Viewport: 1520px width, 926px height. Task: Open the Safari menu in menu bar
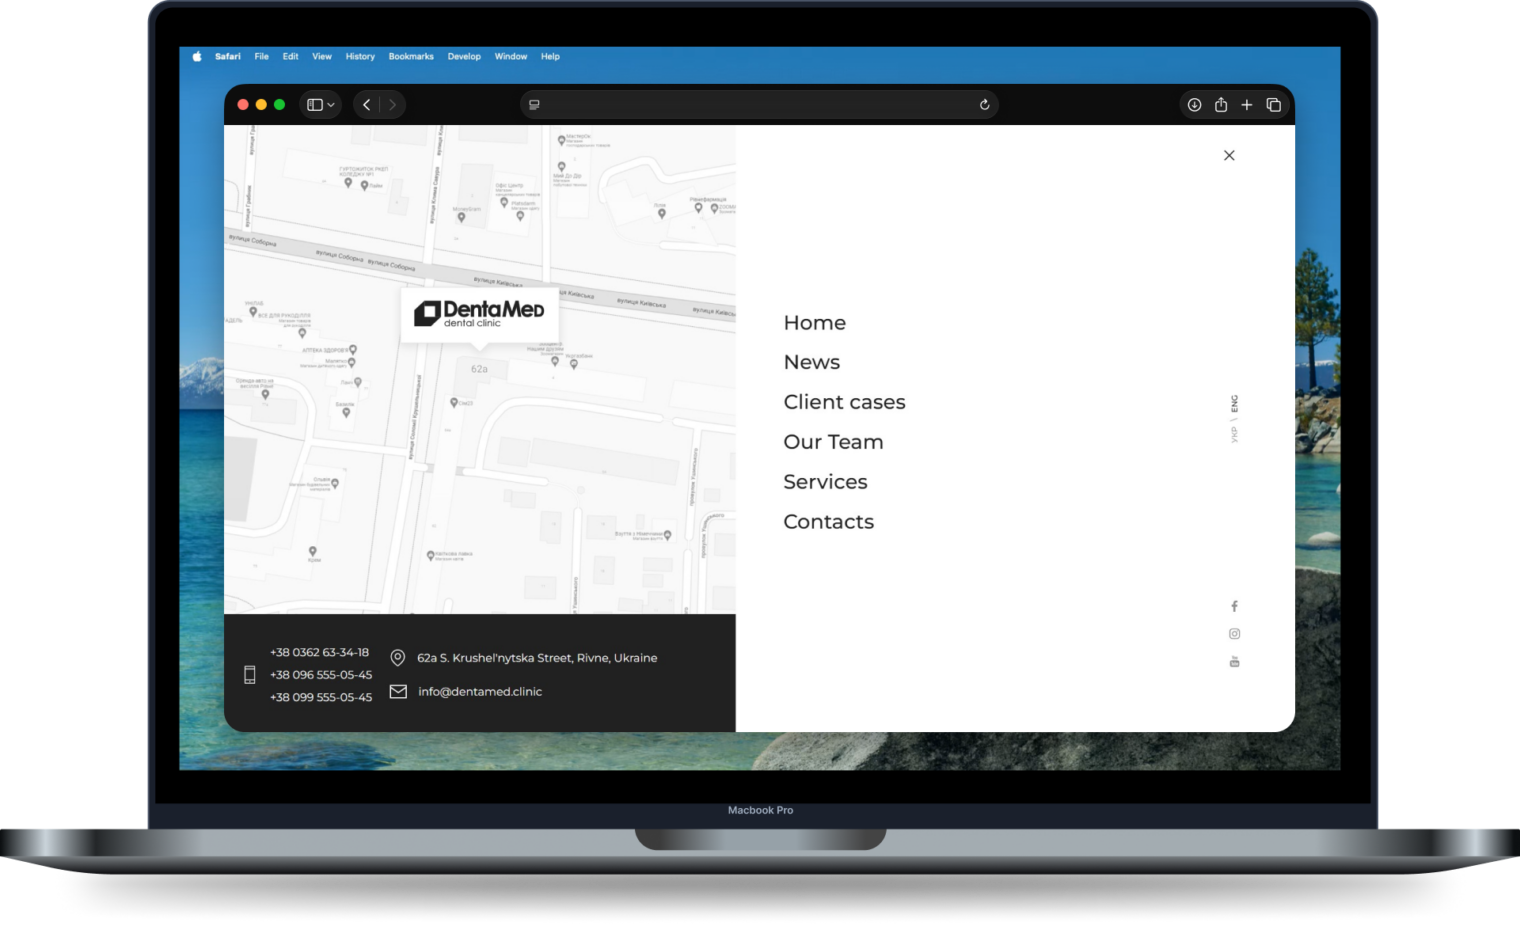pyautogui.click(x=228, y=57)
